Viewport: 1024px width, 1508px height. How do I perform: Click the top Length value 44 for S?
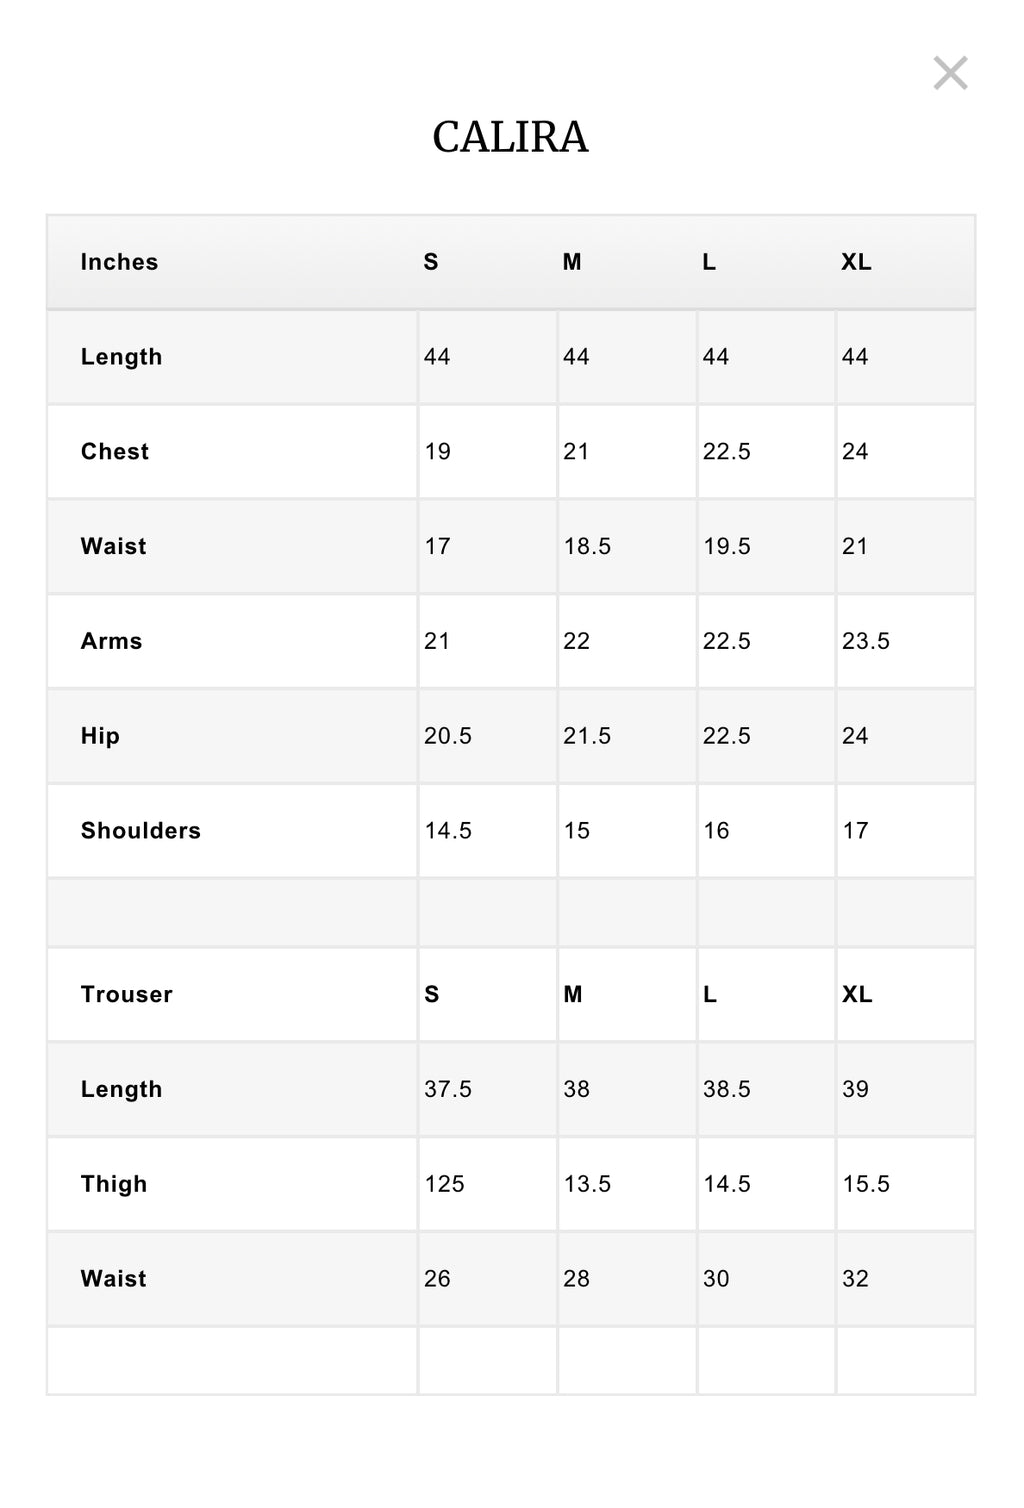click(437, 357)
